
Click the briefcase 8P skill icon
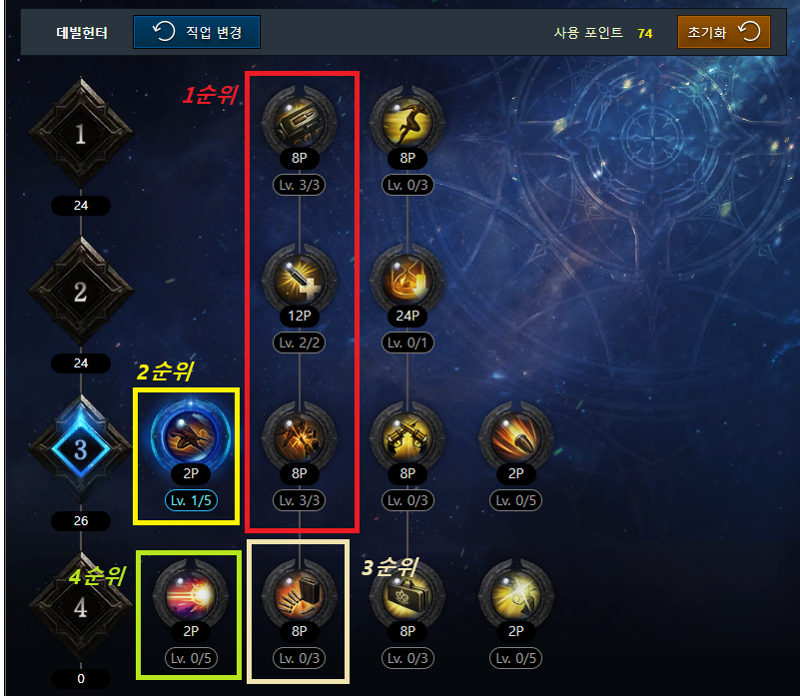pyautogui.click(x=407, y=595)
